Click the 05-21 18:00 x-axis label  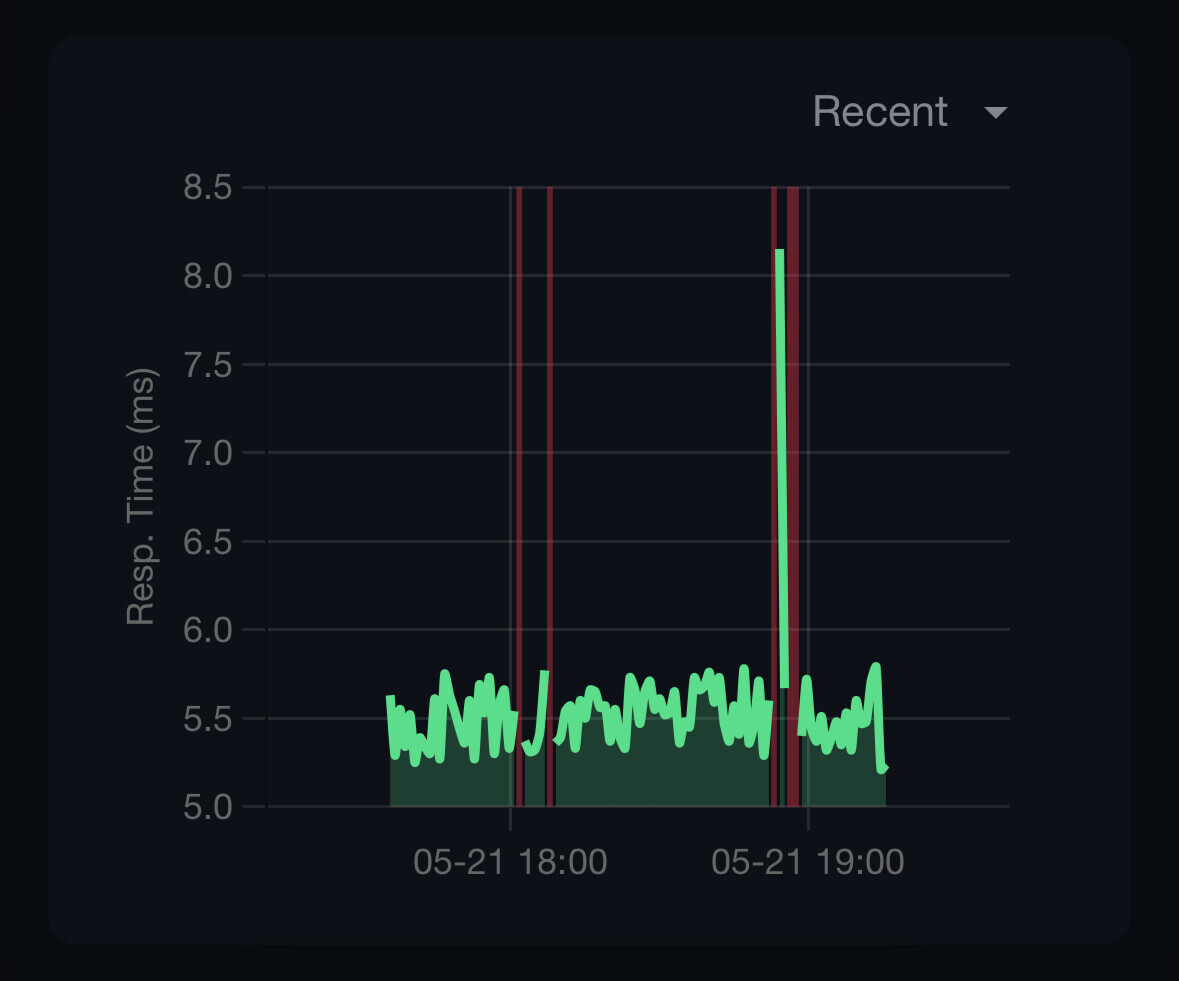tap(510, 862)
